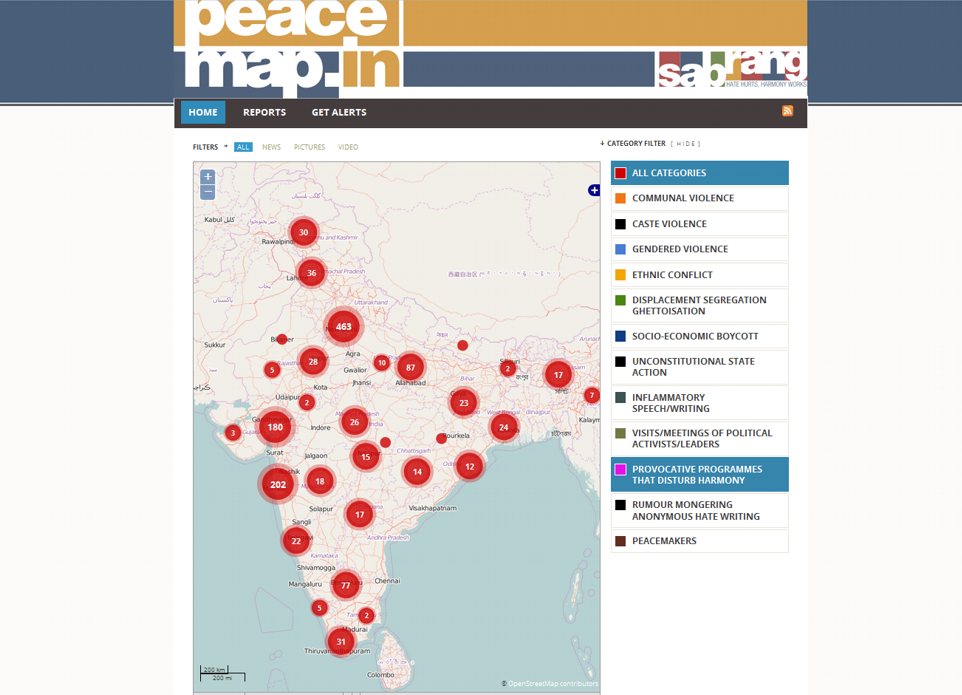Open the 31 incident cluster marker

click(x=341, y=642)
